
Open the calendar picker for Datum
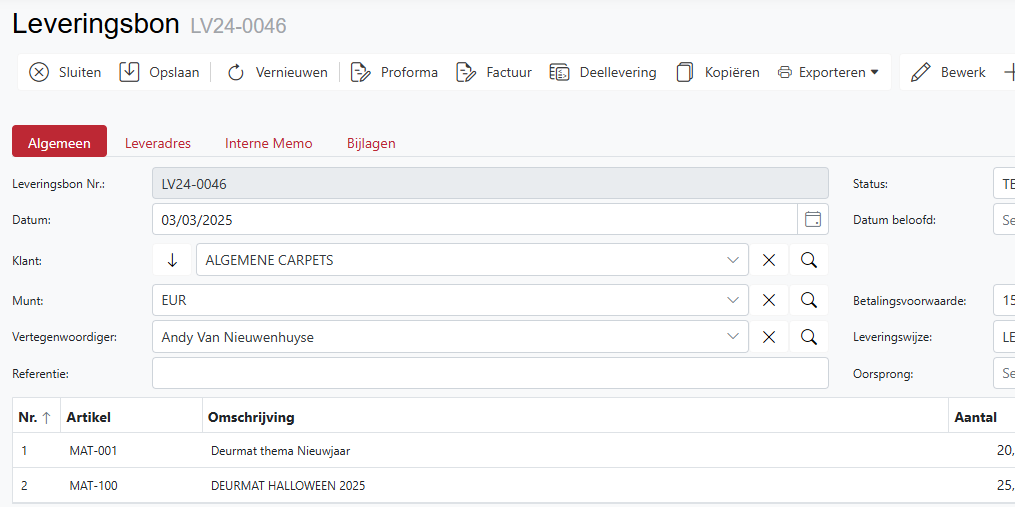pyautogui.click(x=813, y=219)
